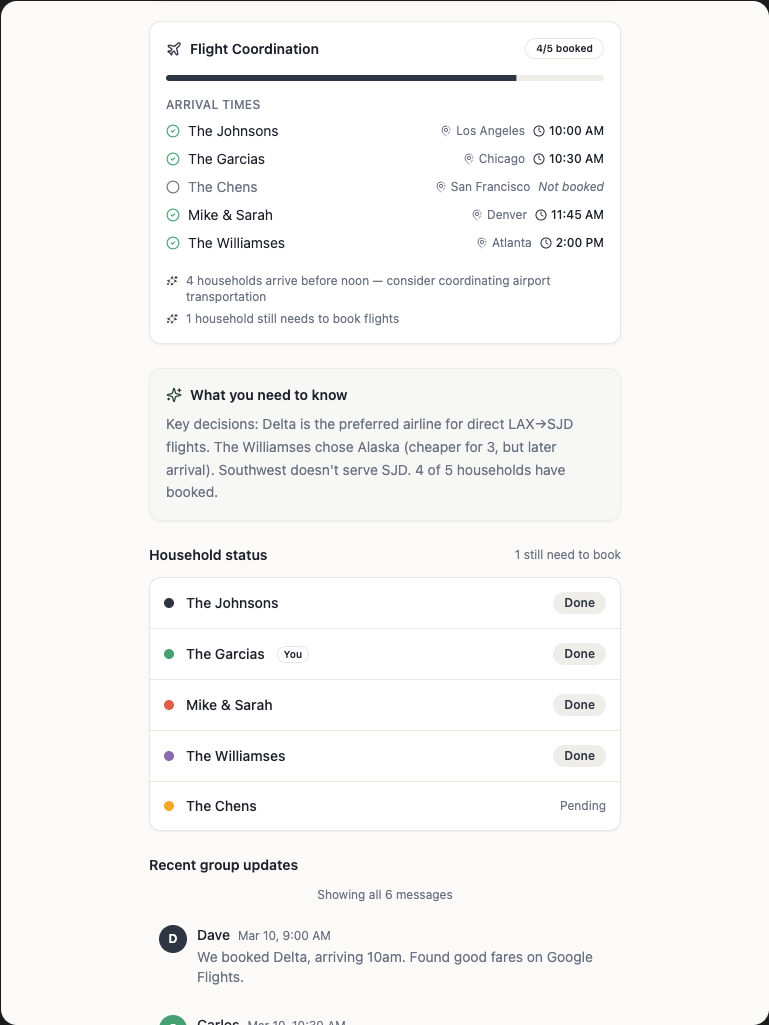
Task: Click the location pin next to San Francisco
Action: (x=441, y=187)
